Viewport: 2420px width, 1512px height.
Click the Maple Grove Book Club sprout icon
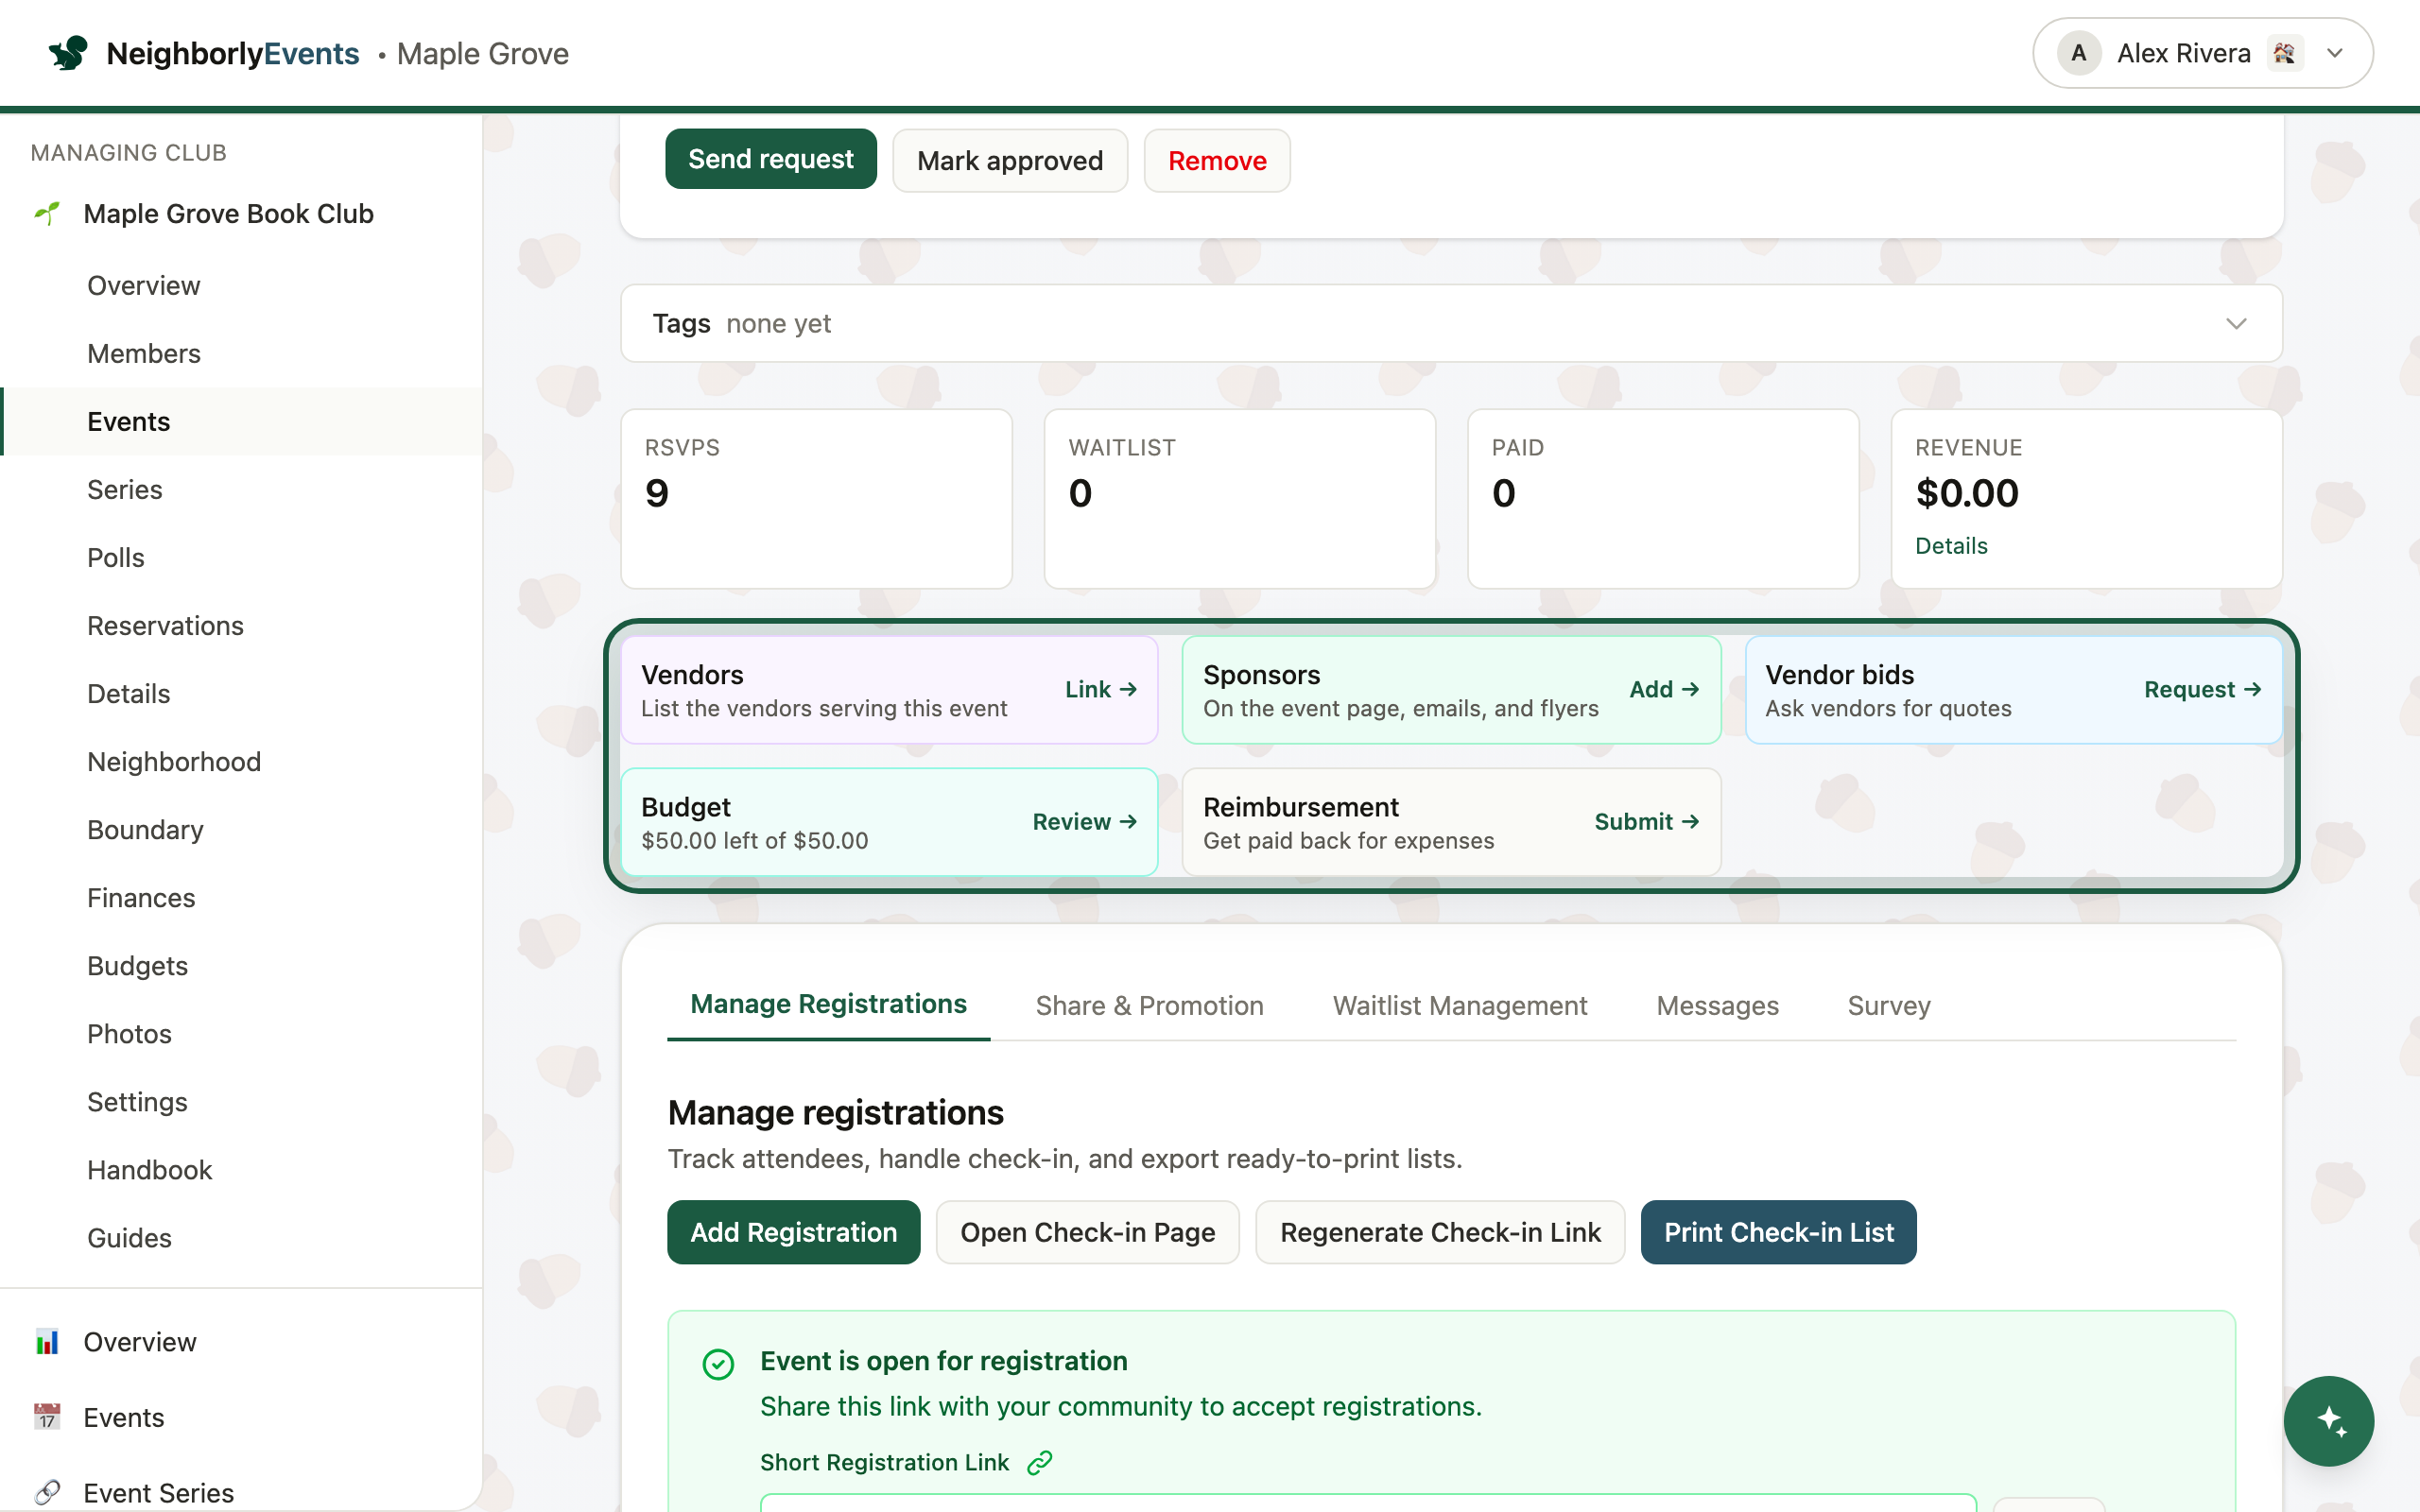[x=47, y=213]
